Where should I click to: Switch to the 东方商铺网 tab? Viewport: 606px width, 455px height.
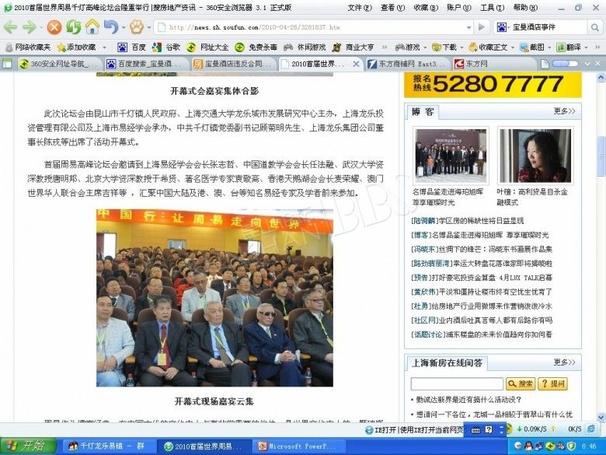tap(391, 64)
